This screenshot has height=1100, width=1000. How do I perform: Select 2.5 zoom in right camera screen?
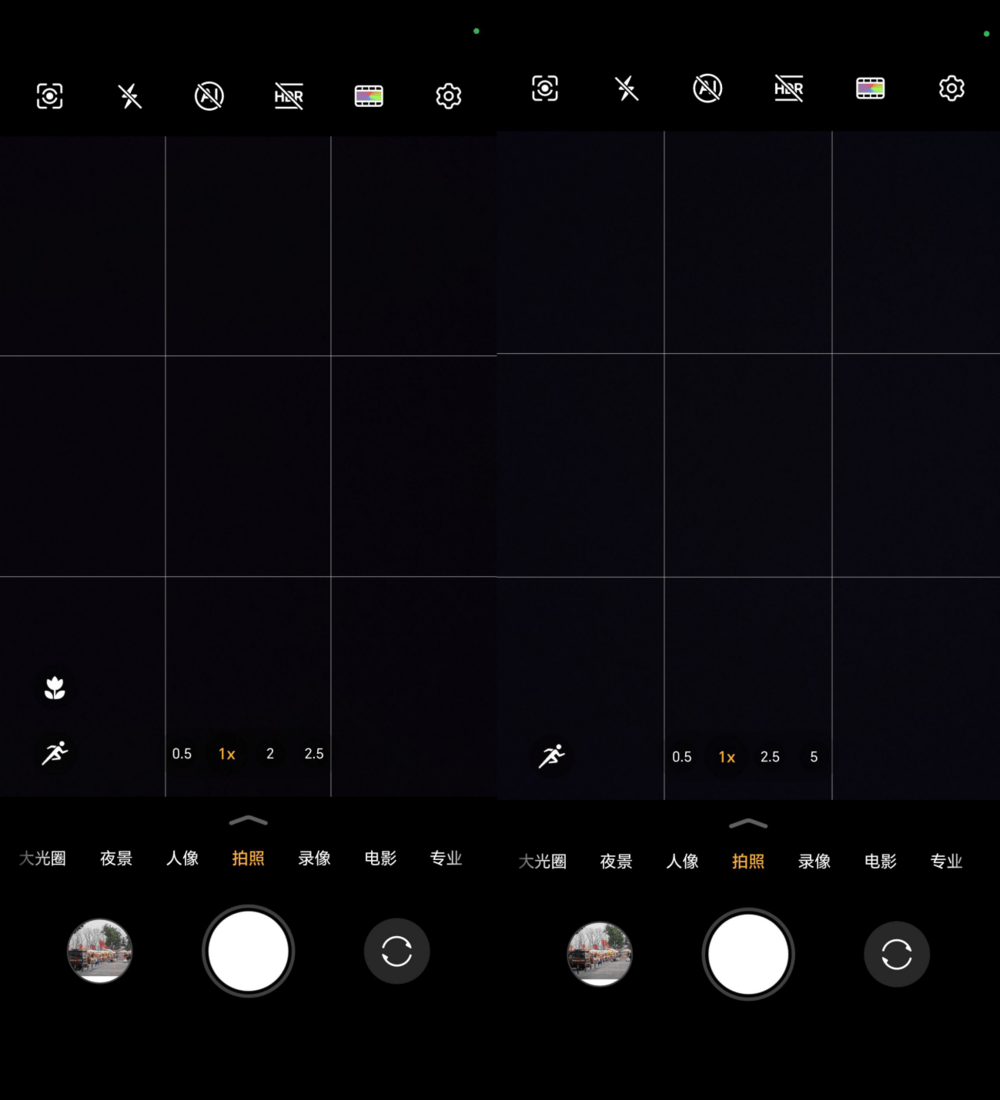pos(770,757)
